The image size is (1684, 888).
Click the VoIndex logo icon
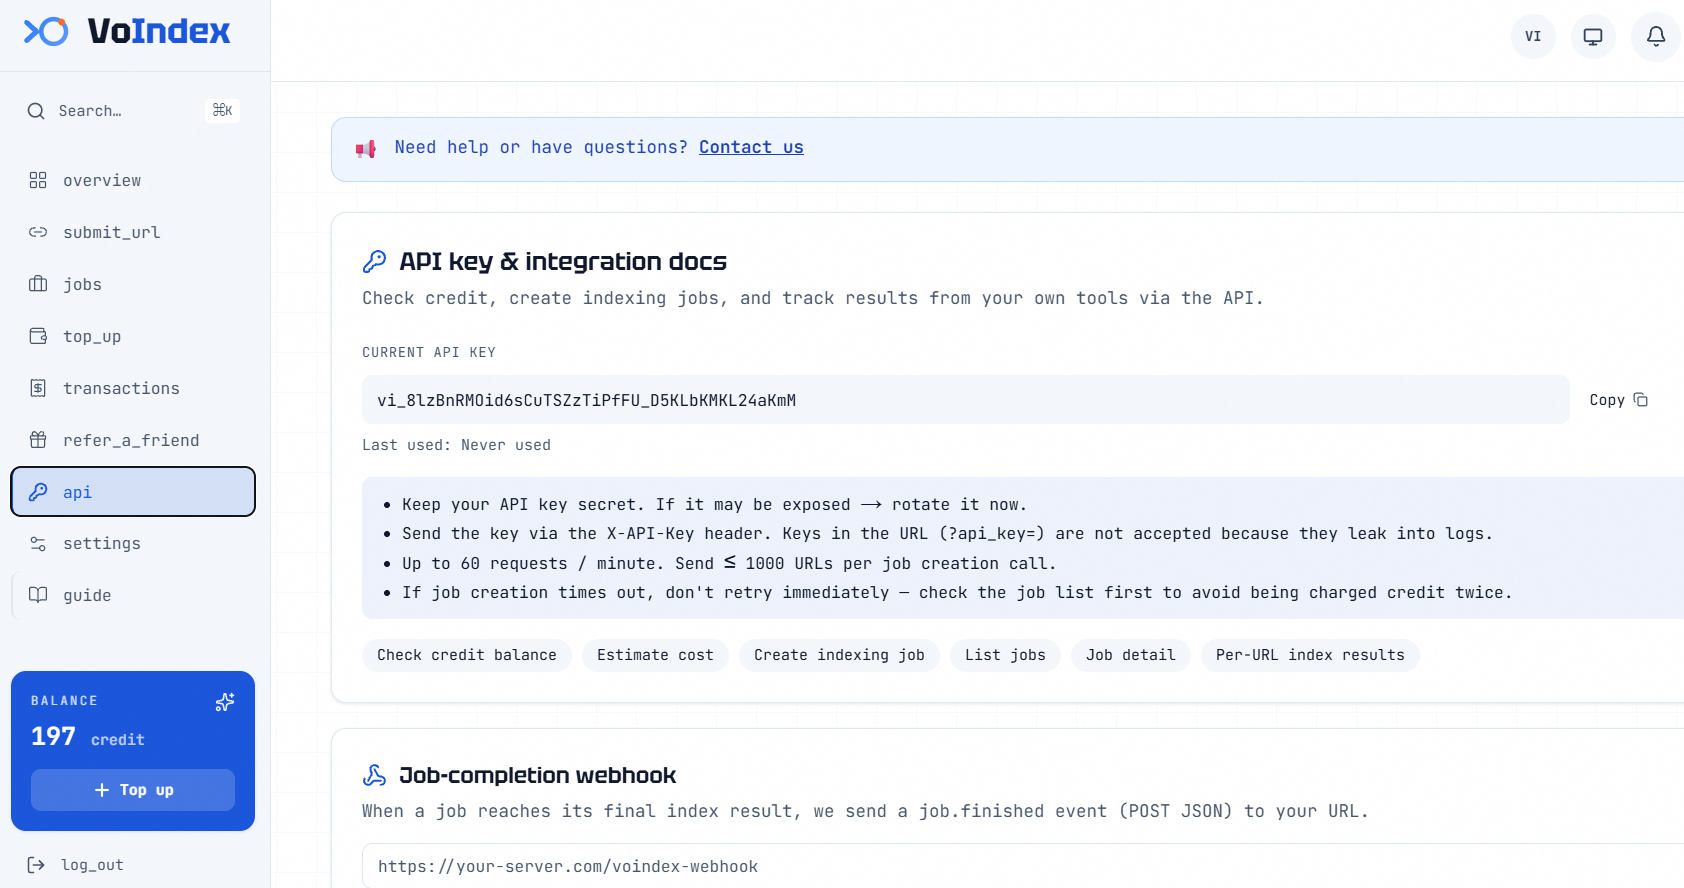[46, 32]
